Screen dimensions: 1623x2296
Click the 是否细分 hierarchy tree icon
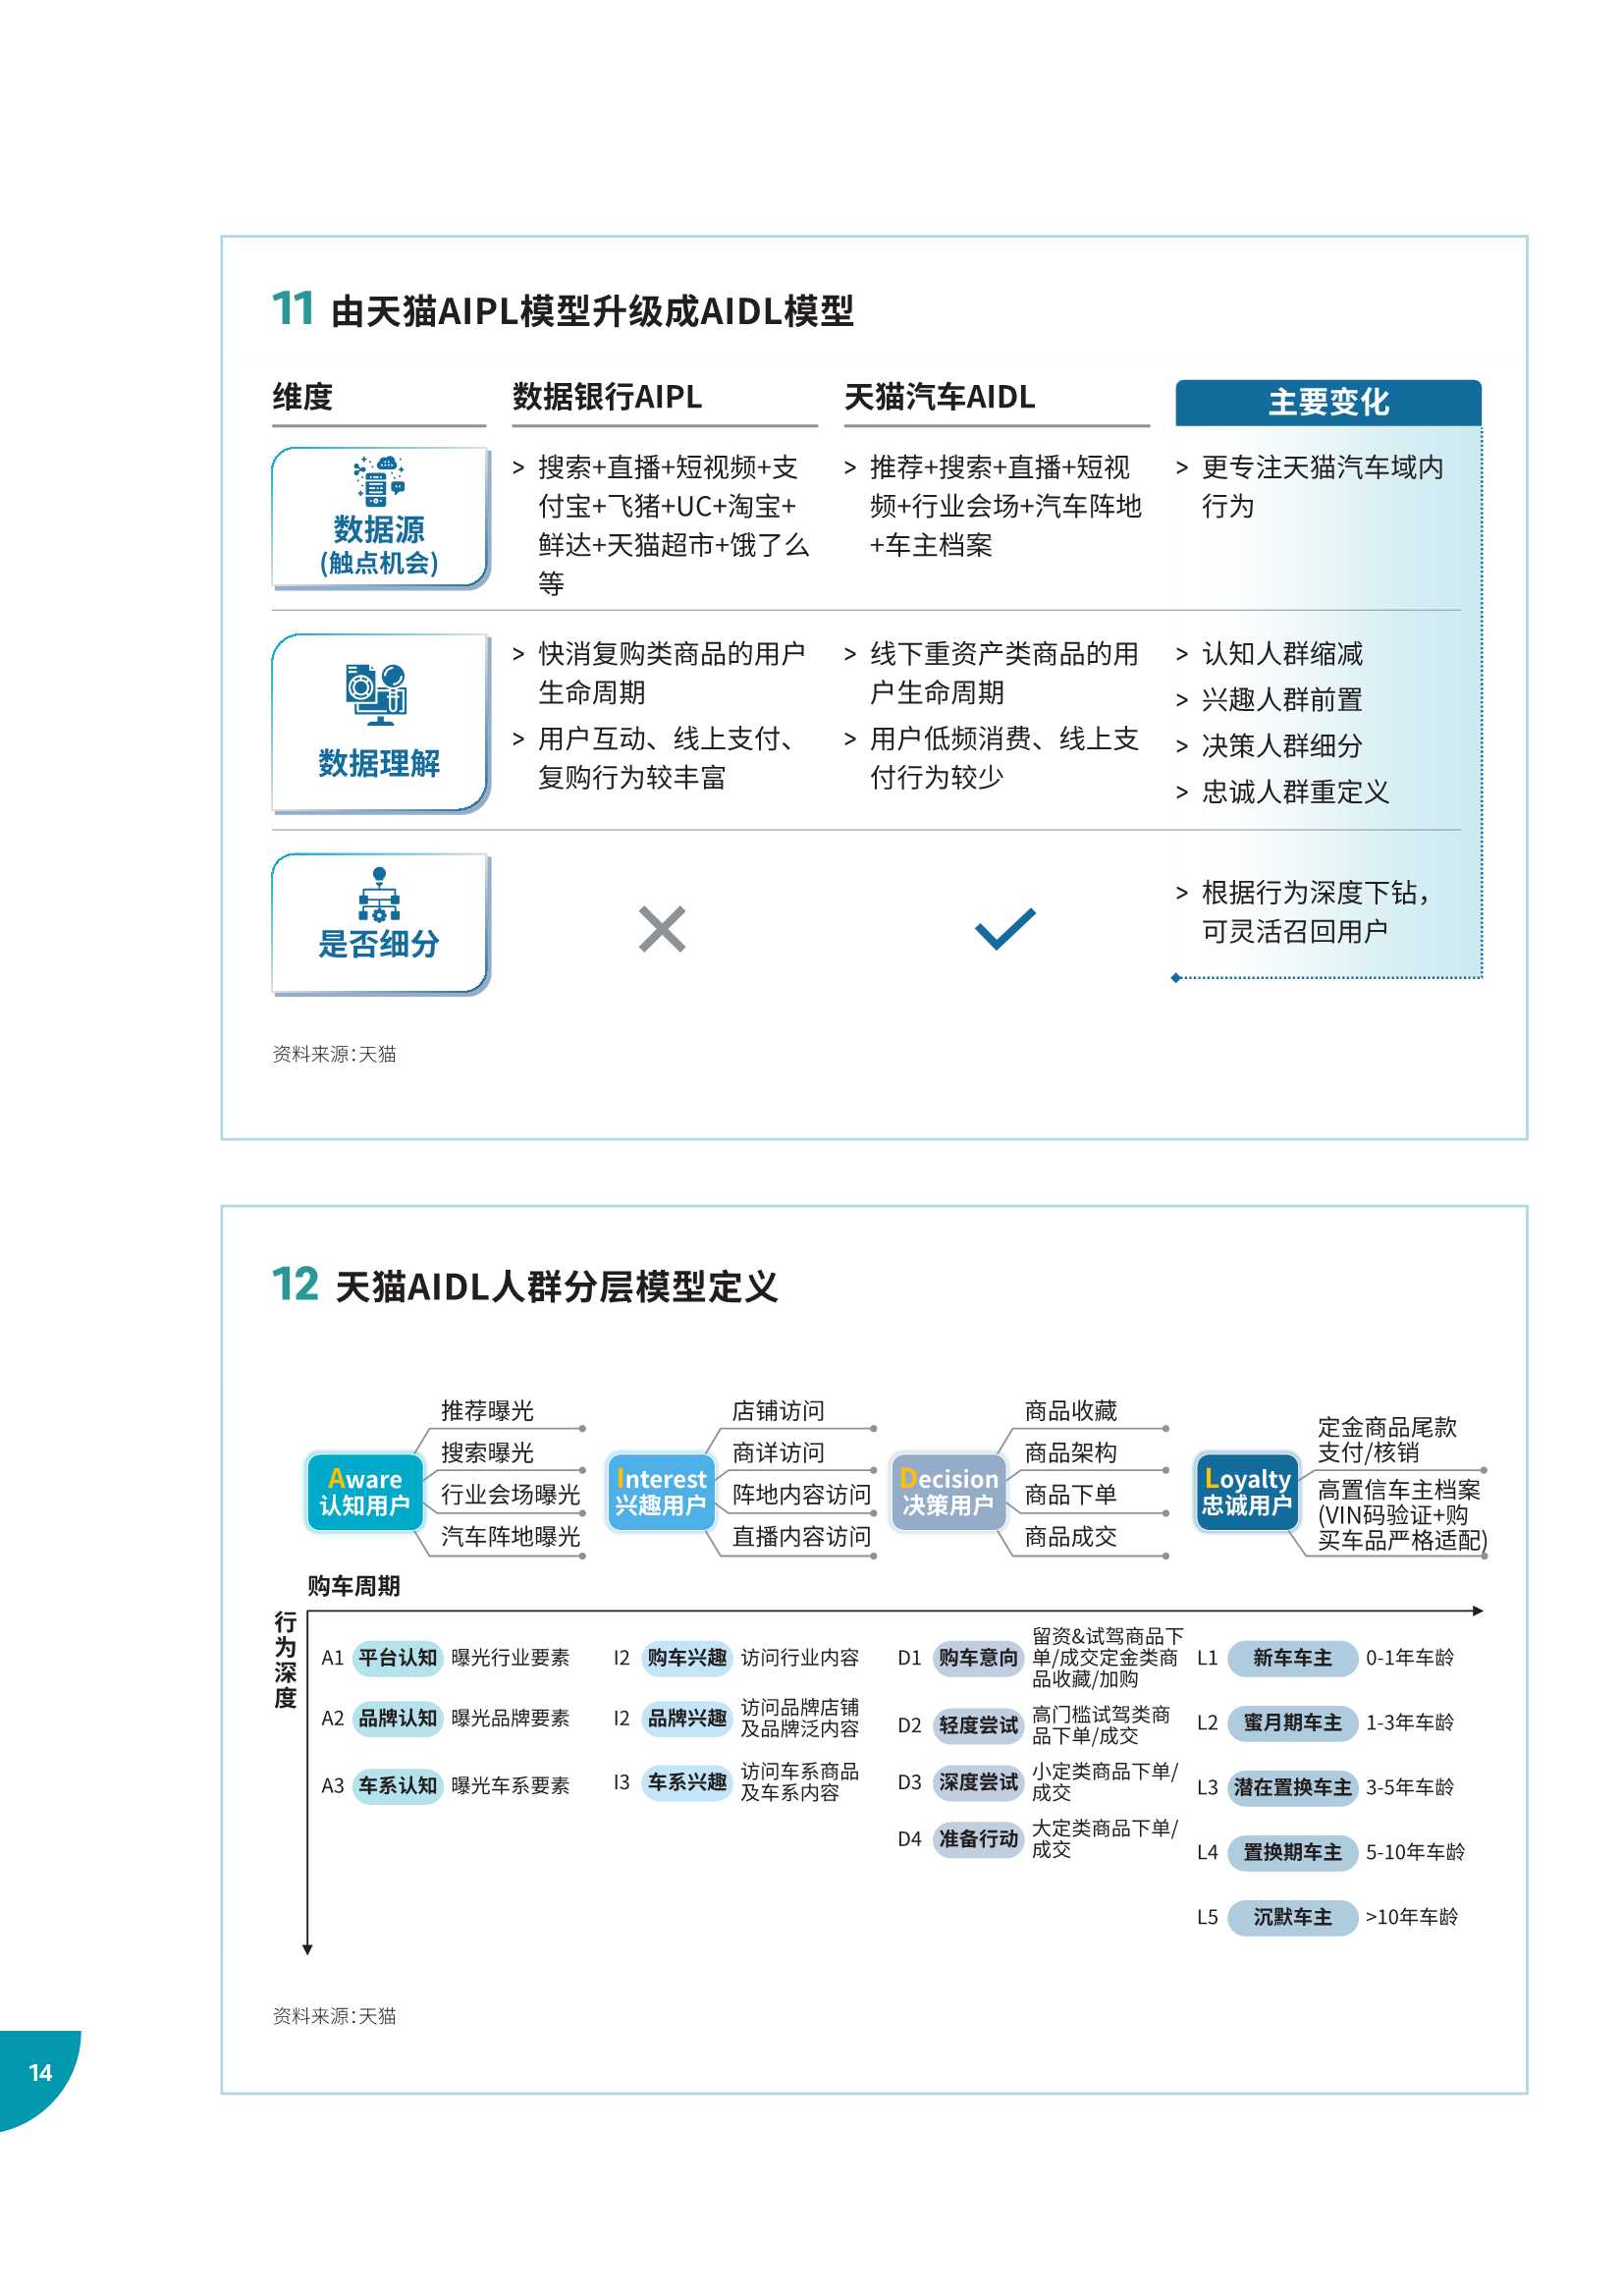pyautogui.click(x=379, y=894)
